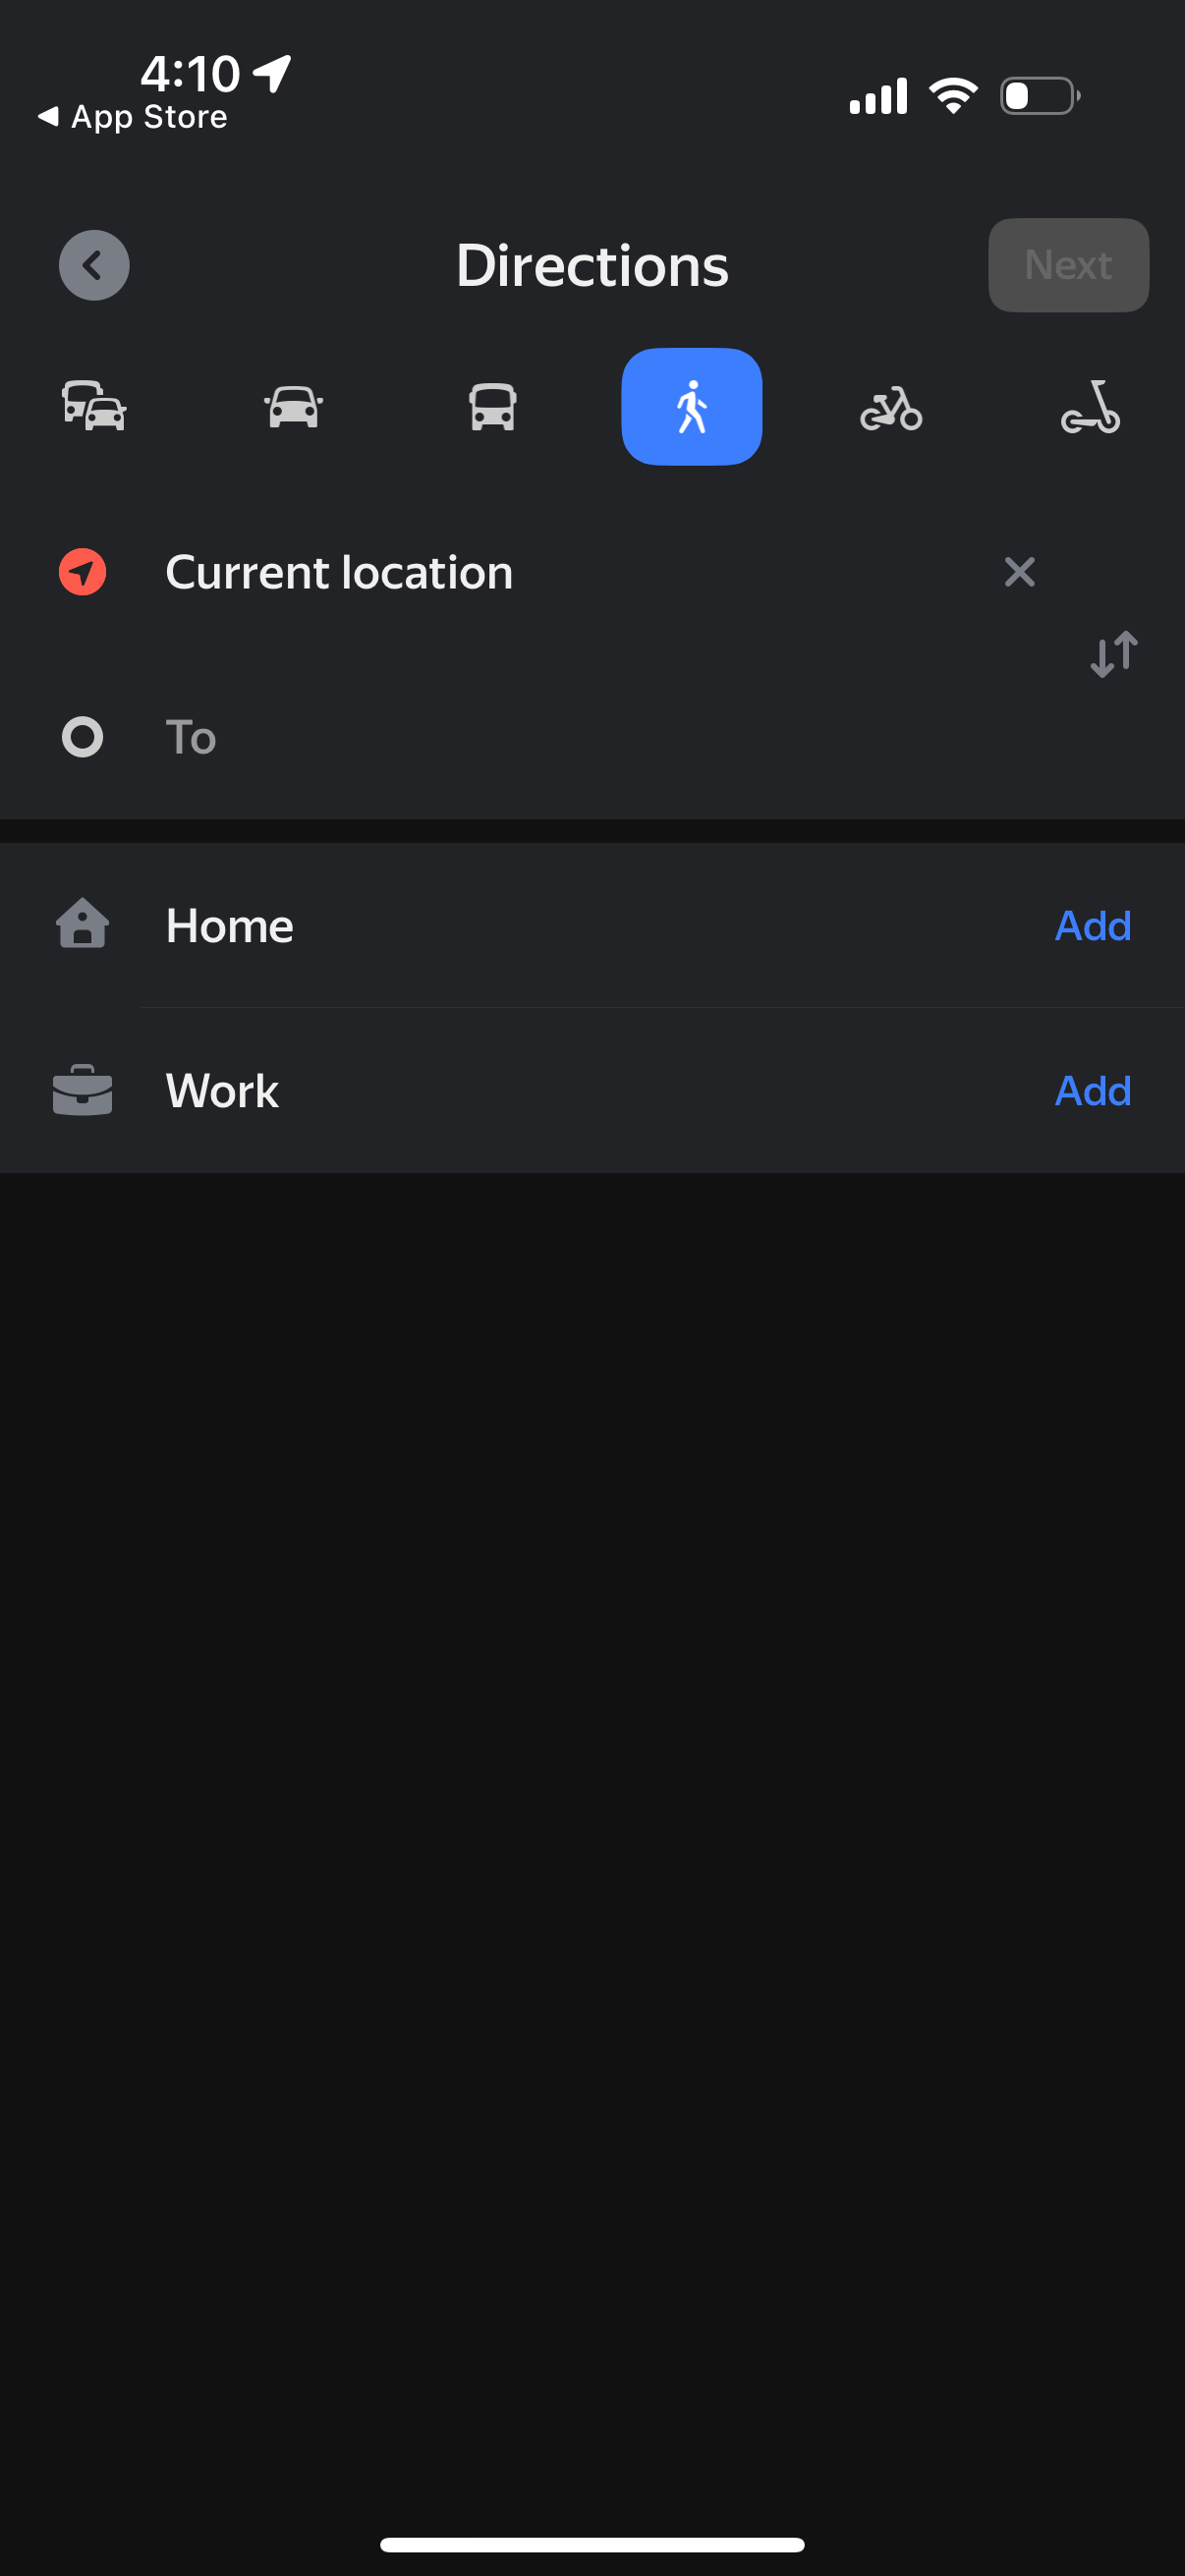Switch to public transit directions
The height and width of the screenshot is (2576, 1185).
coord(492,406)
